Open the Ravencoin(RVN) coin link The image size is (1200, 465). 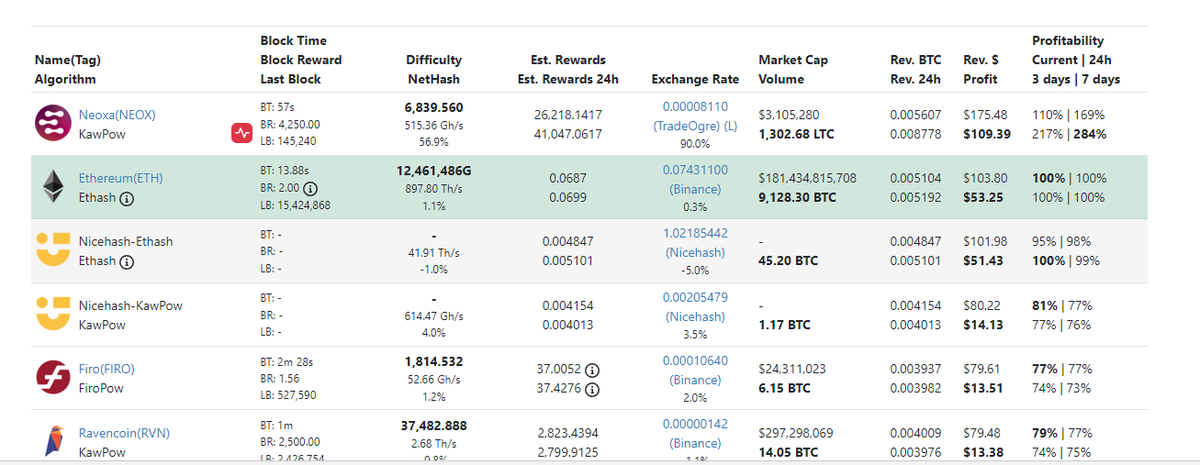(x=122, y=433)
